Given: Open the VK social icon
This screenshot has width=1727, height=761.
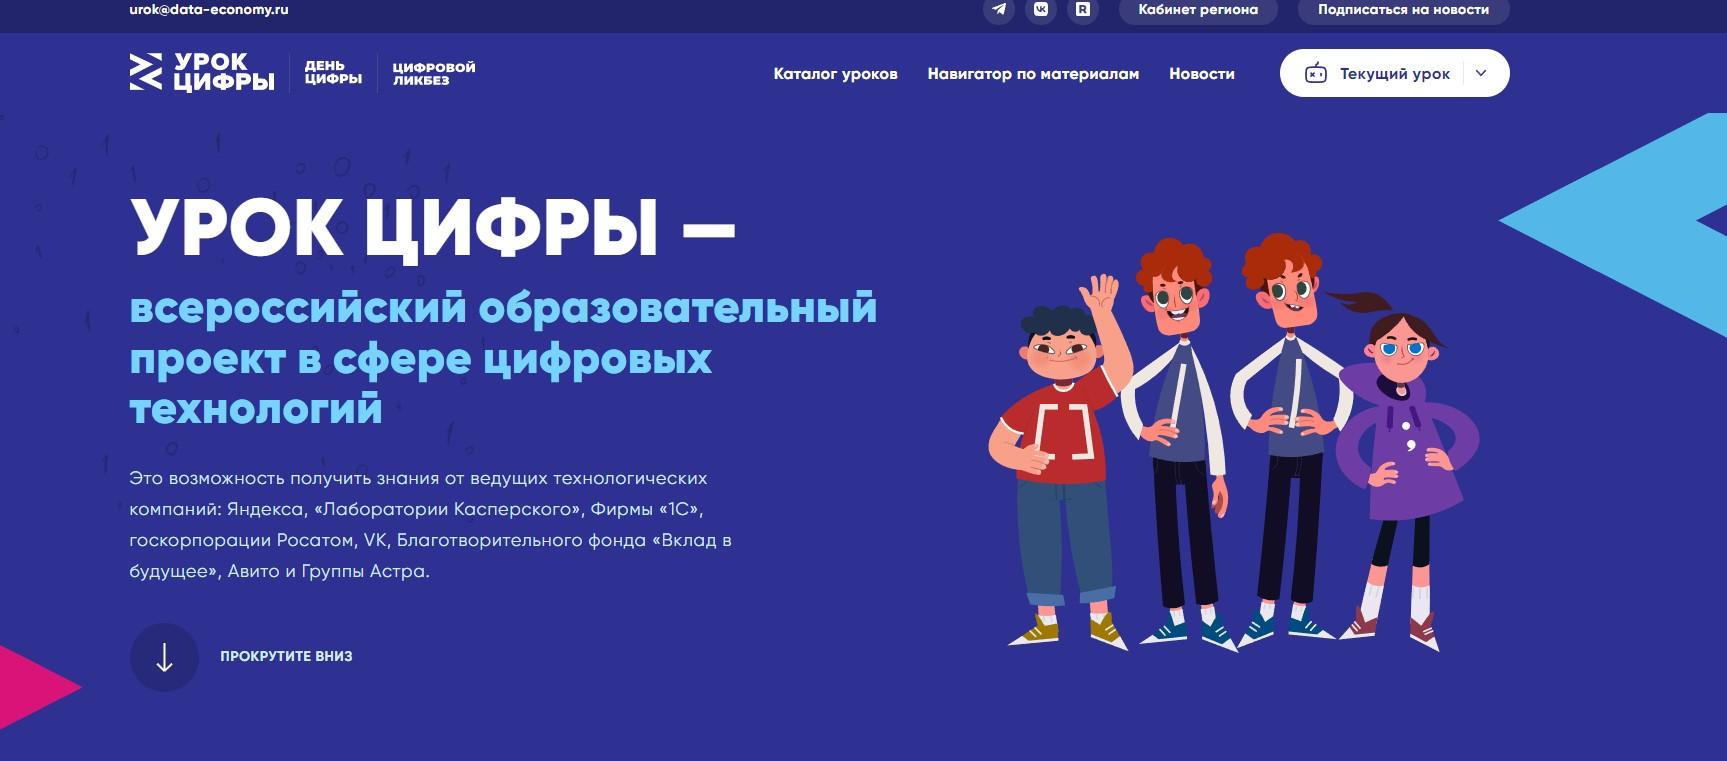Looking at the screenshot, I should click(1041, 10).
